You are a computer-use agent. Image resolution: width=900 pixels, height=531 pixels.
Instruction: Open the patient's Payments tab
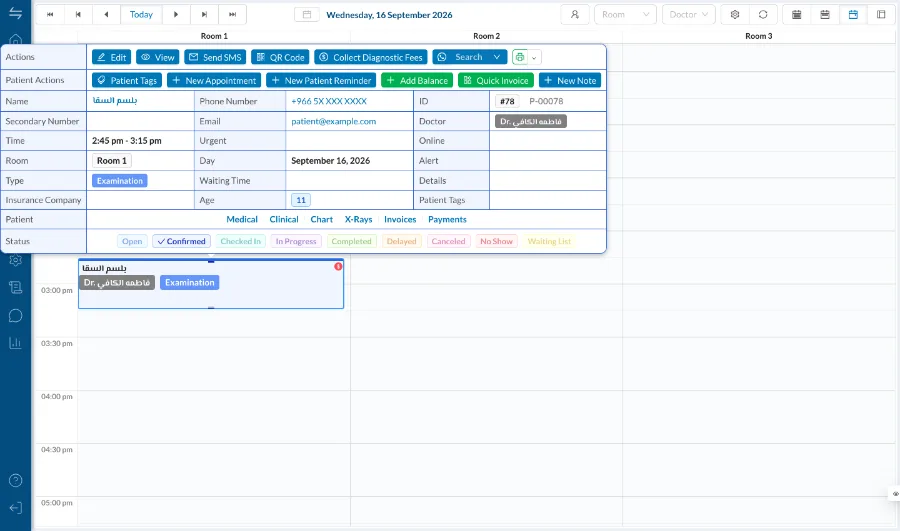(x=447, y=219)
